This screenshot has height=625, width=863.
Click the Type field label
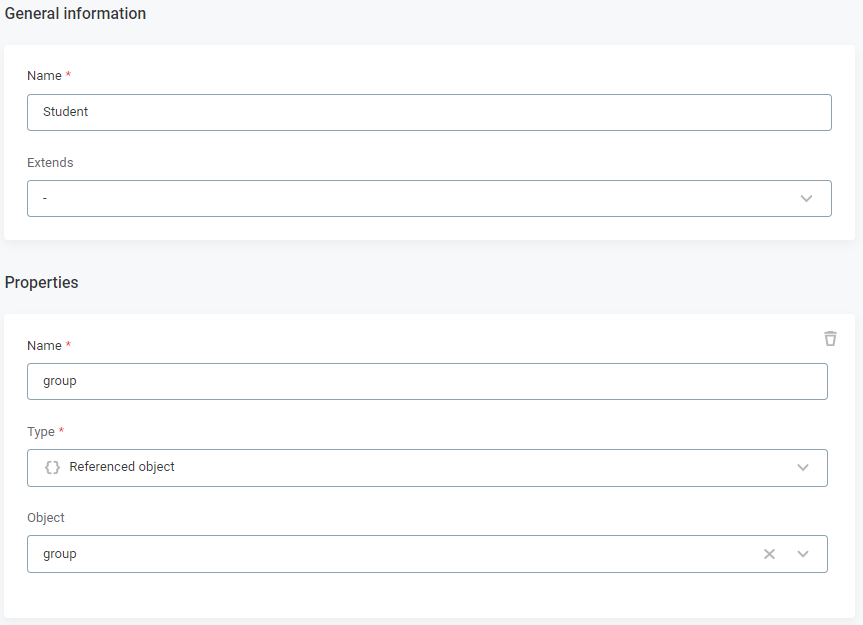click(43, 431)
